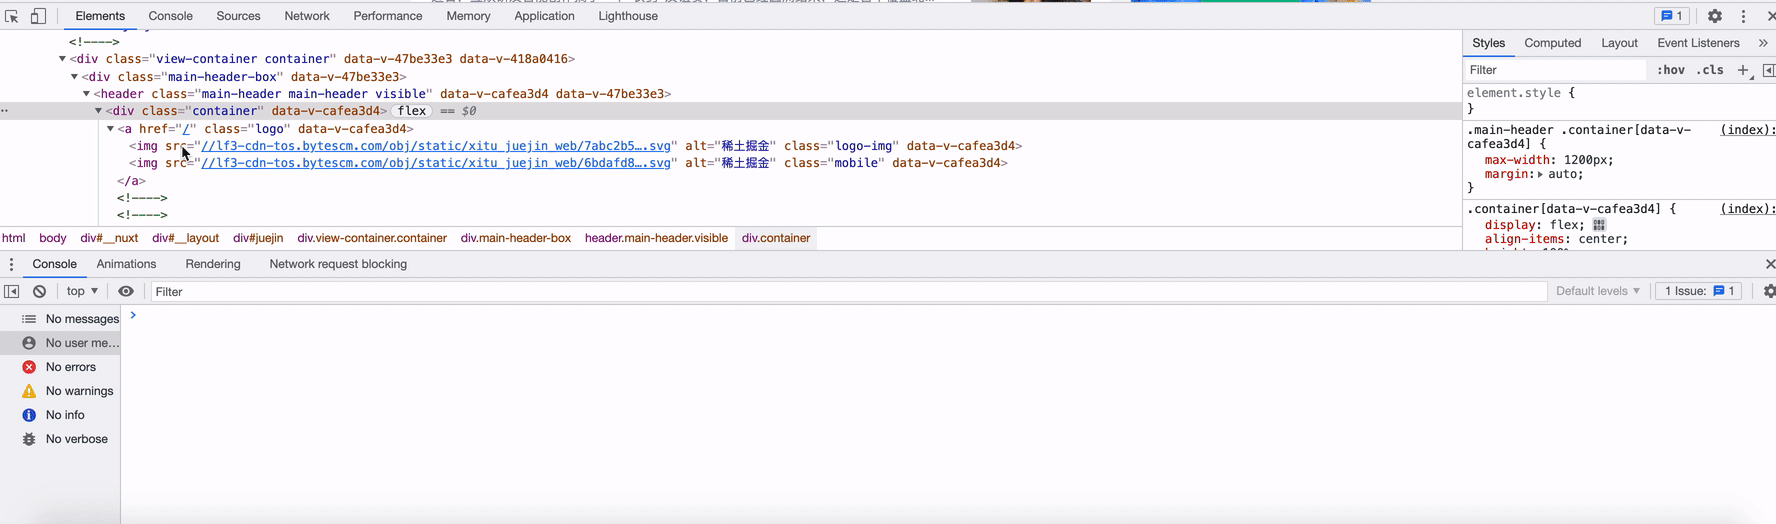This screenshot has width=1776, height=524.
Task: Clear the console icon
Action: click(x=39, y=291)
